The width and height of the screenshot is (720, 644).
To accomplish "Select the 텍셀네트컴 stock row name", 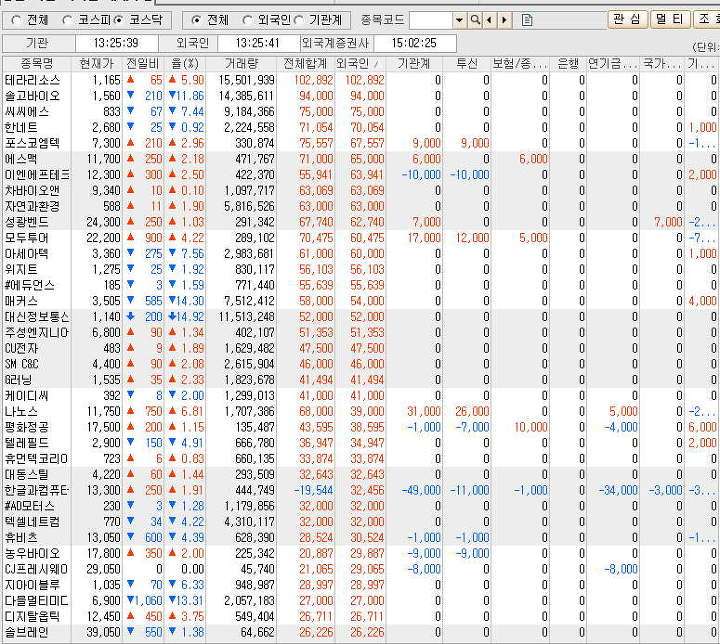I will [x=33, y=522].
